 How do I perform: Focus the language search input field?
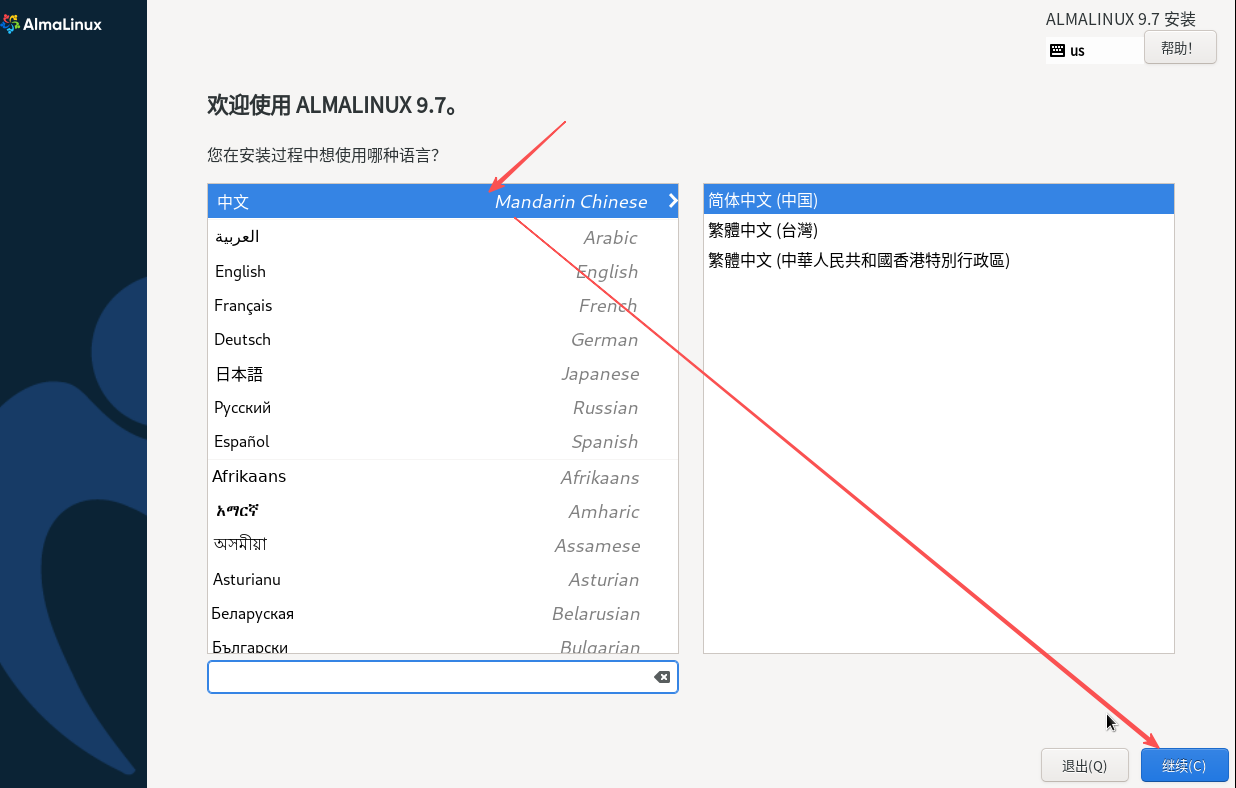tap(443, 677)
